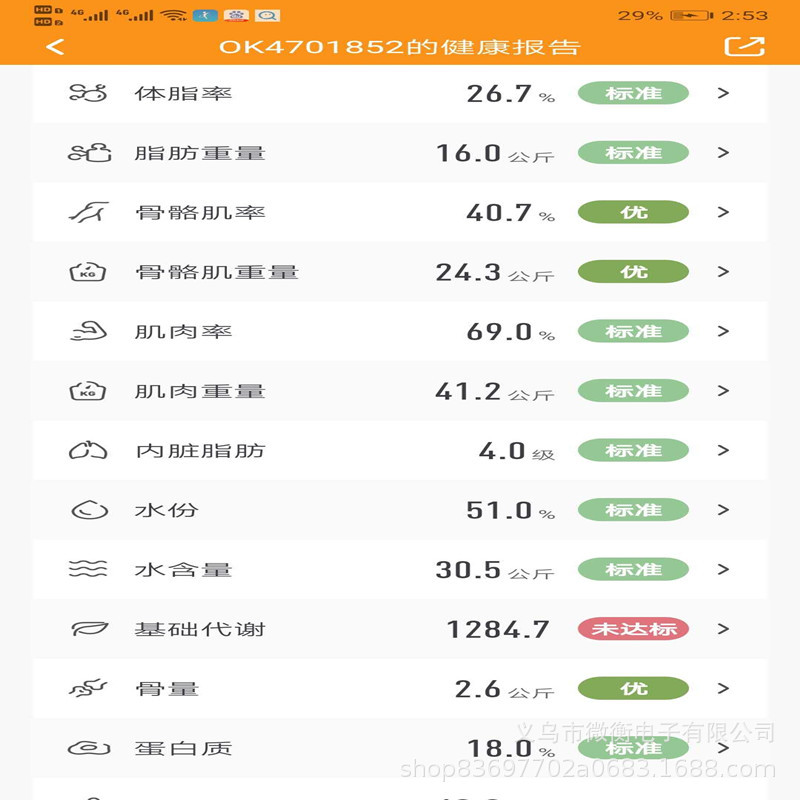Tap the bone mass icon

[x=88, y=688]
